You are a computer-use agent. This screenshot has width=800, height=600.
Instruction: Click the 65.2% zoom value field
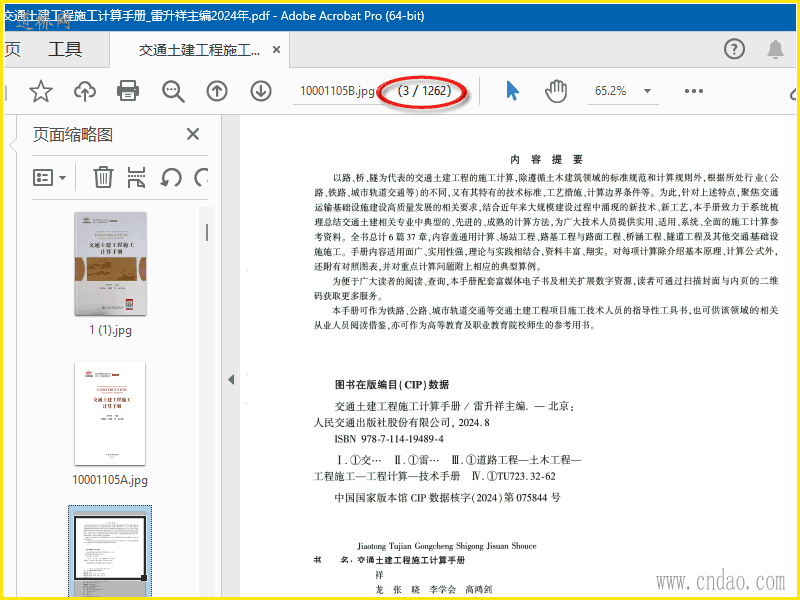pos(610,91)
